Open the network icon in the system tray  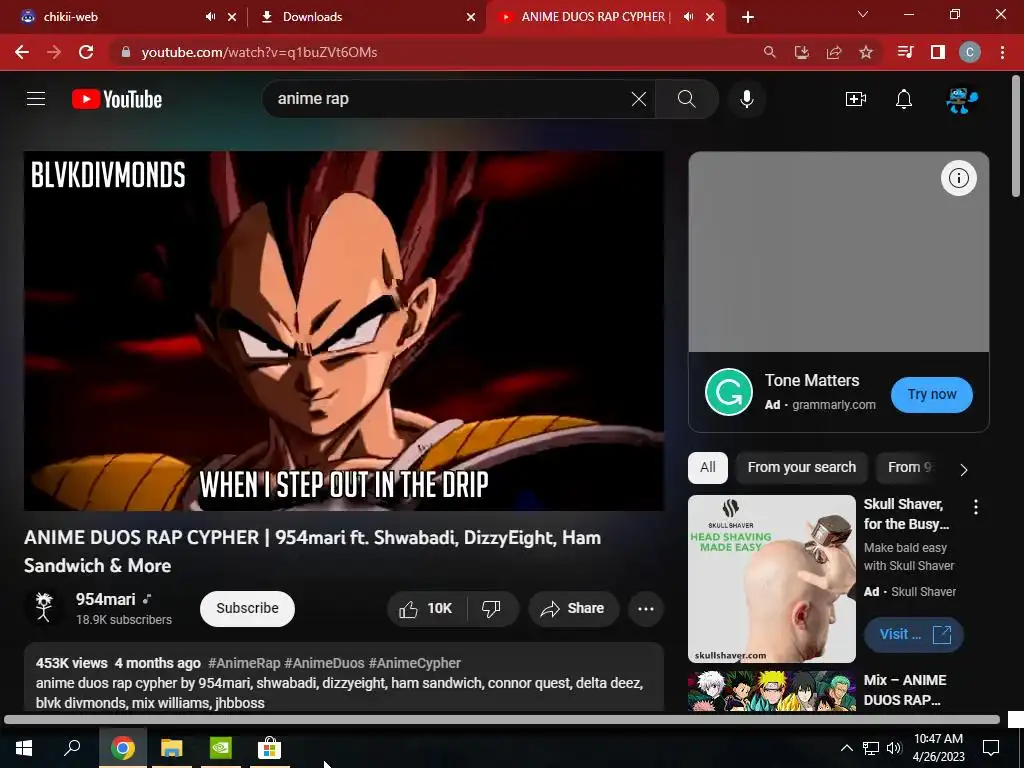coord(870,748)
